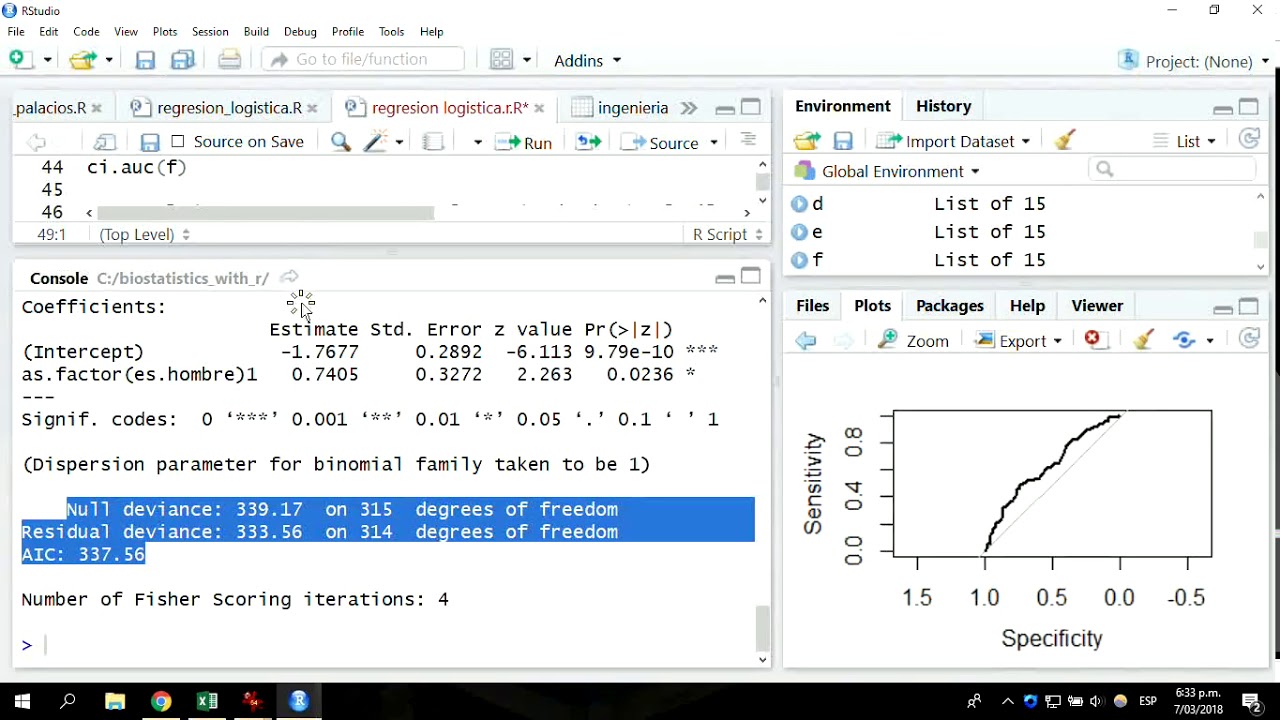The width and height of the screenshot is (1280, 720).
Task: Click the compile report notebook icon
Action: click(x=433, y=142)
